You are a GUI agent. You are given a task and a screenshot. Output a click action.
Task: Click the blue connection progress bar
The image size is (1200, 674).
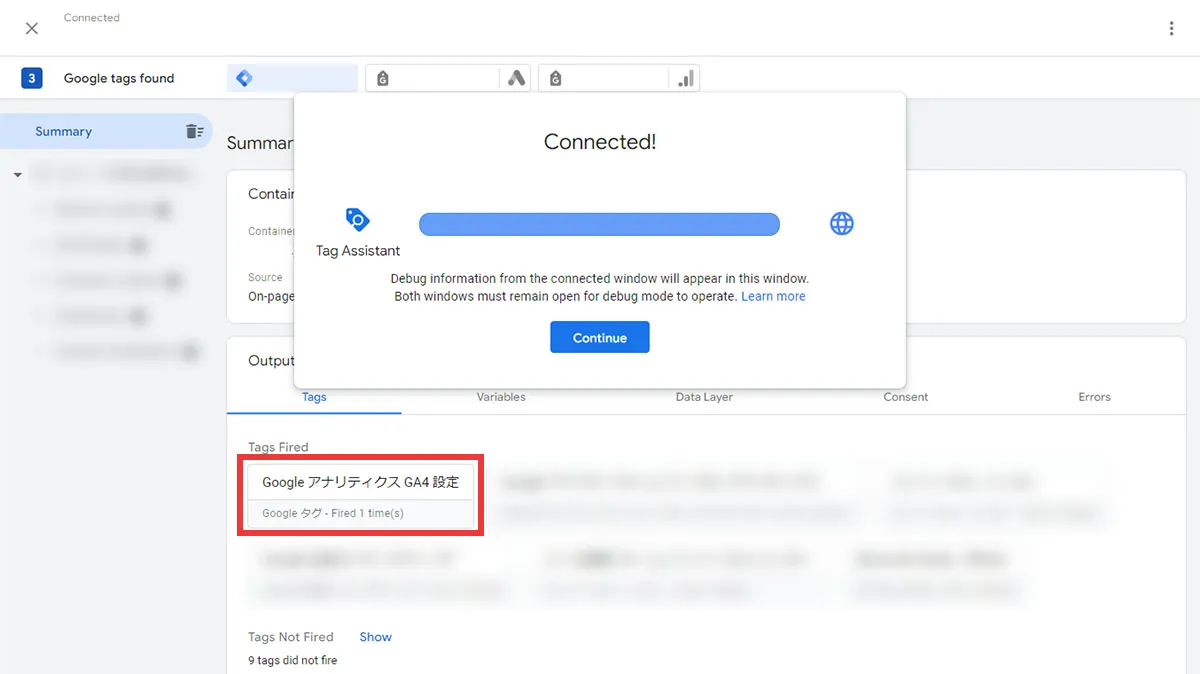[599, 223]
